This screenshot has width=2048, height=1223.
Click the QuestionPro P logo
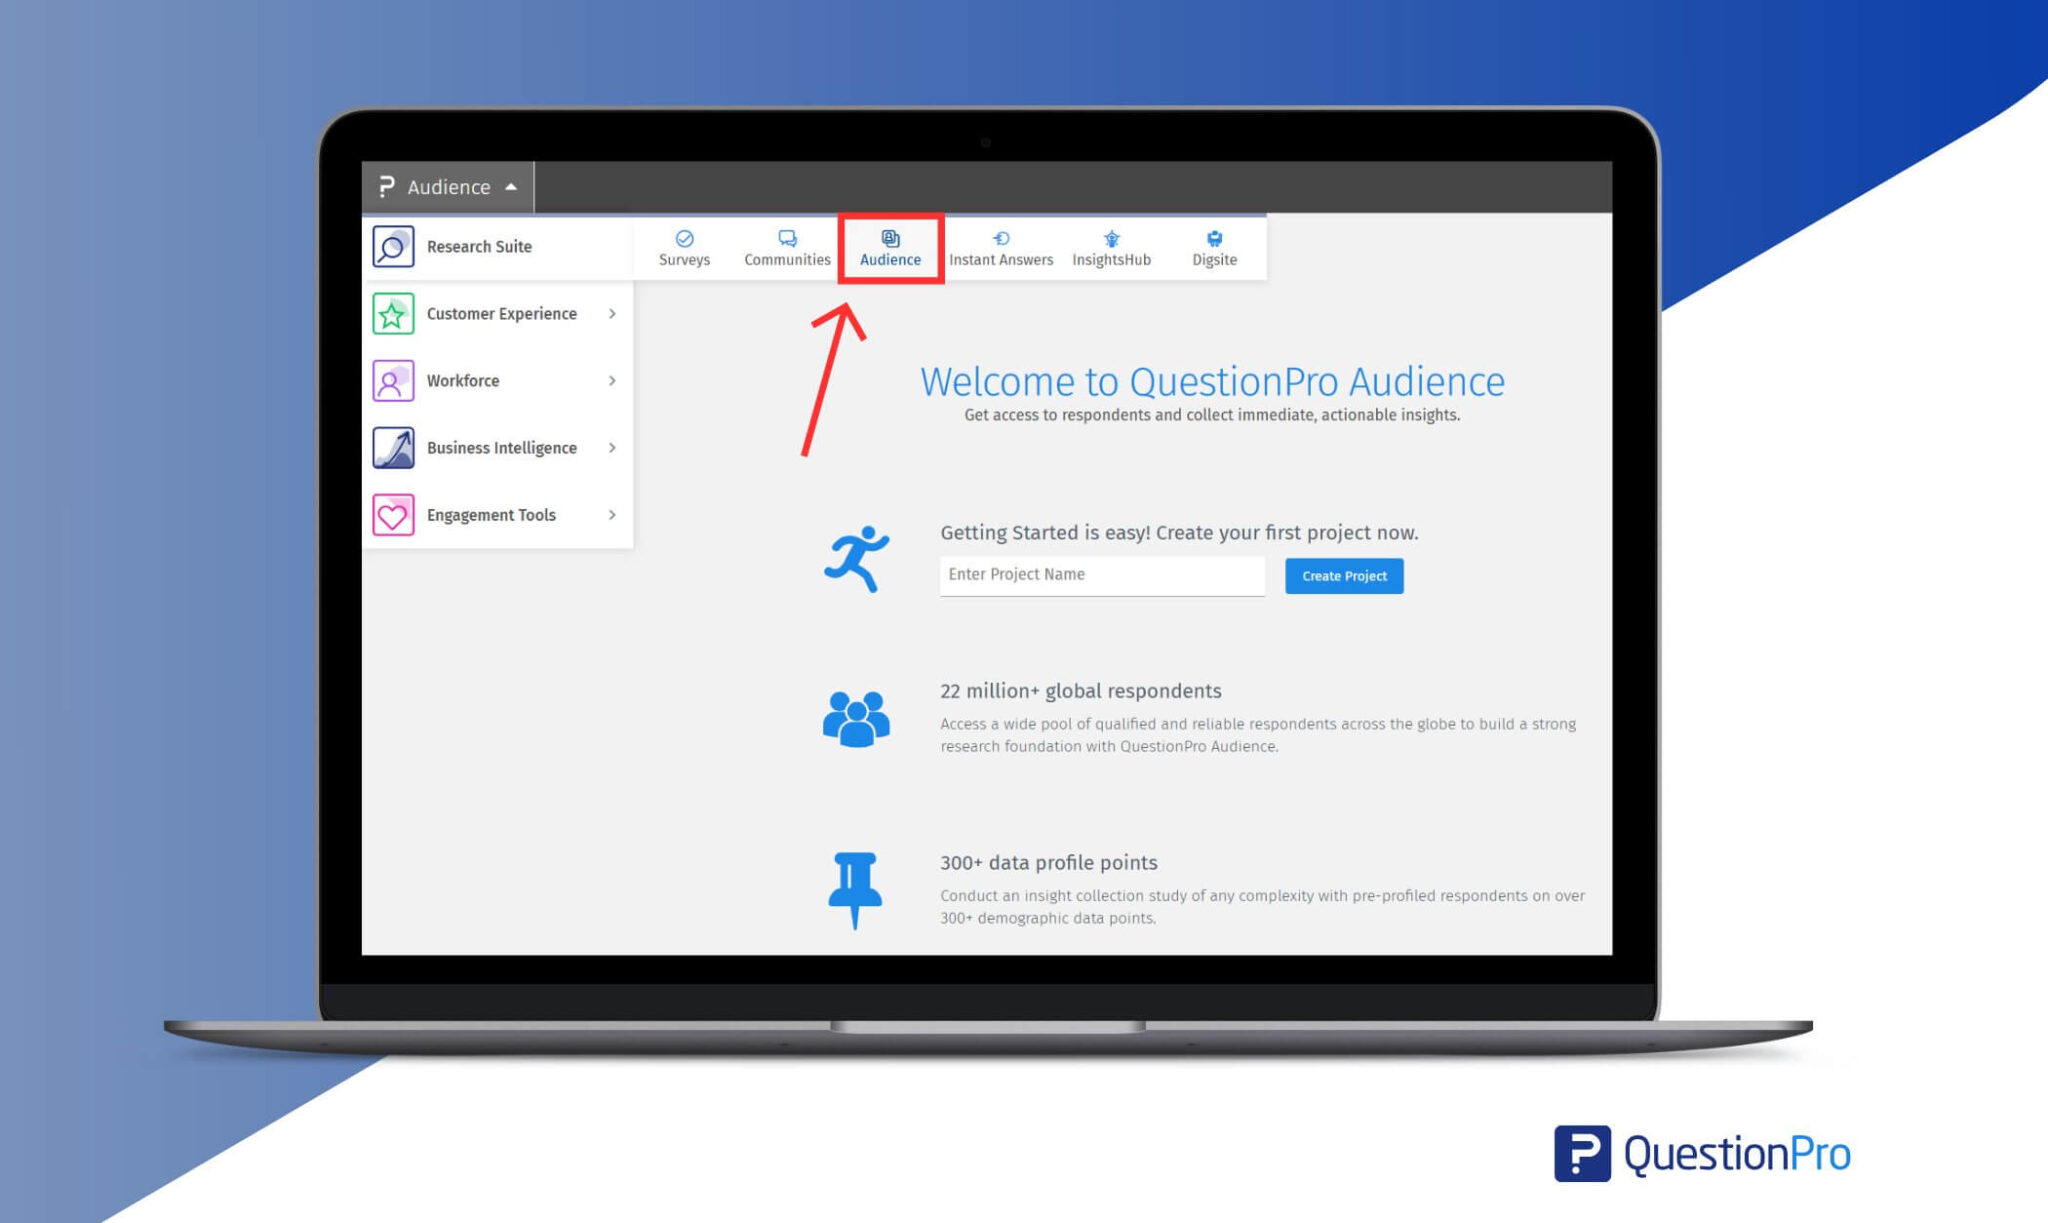pyautogui.click(x=1582, y=1153)
